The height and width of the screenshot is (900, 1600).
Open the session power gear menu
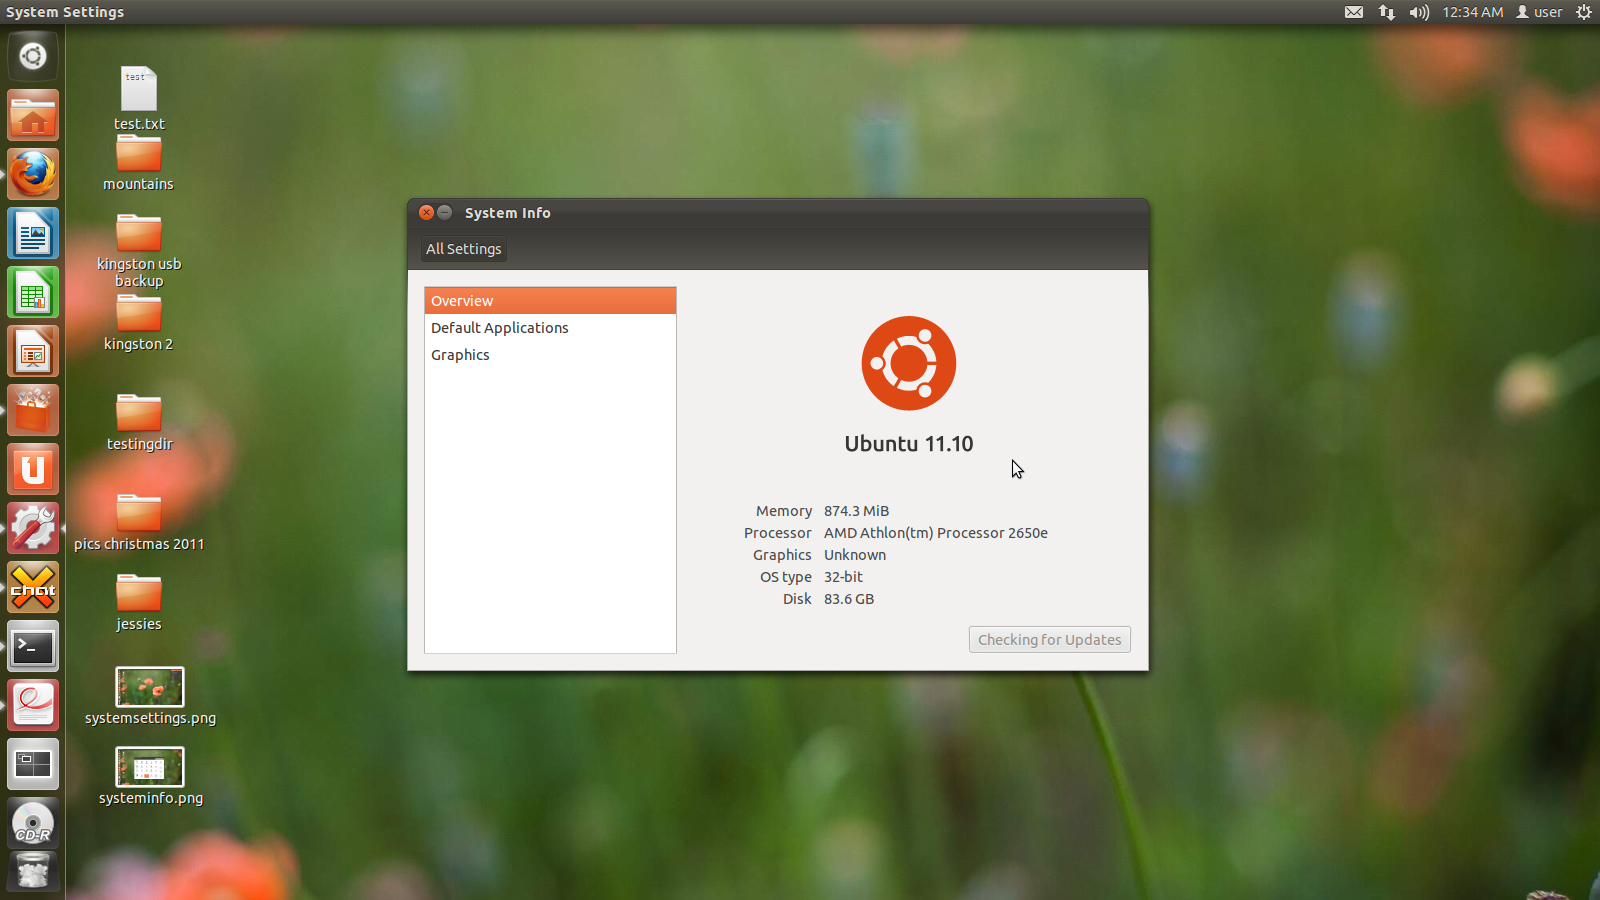tap(1584, 12)
